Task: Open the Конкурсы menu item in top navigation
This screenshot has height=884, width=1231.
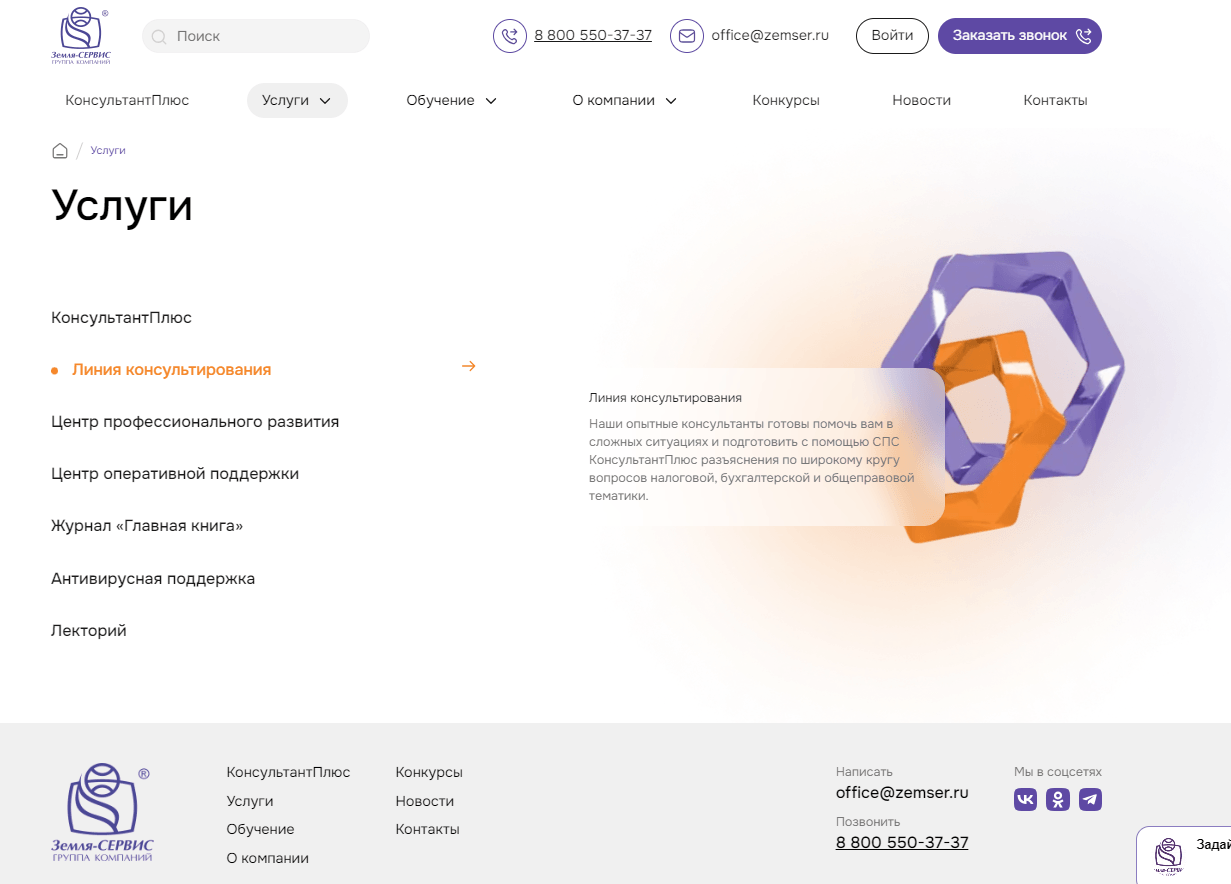Action: (786, 100)
